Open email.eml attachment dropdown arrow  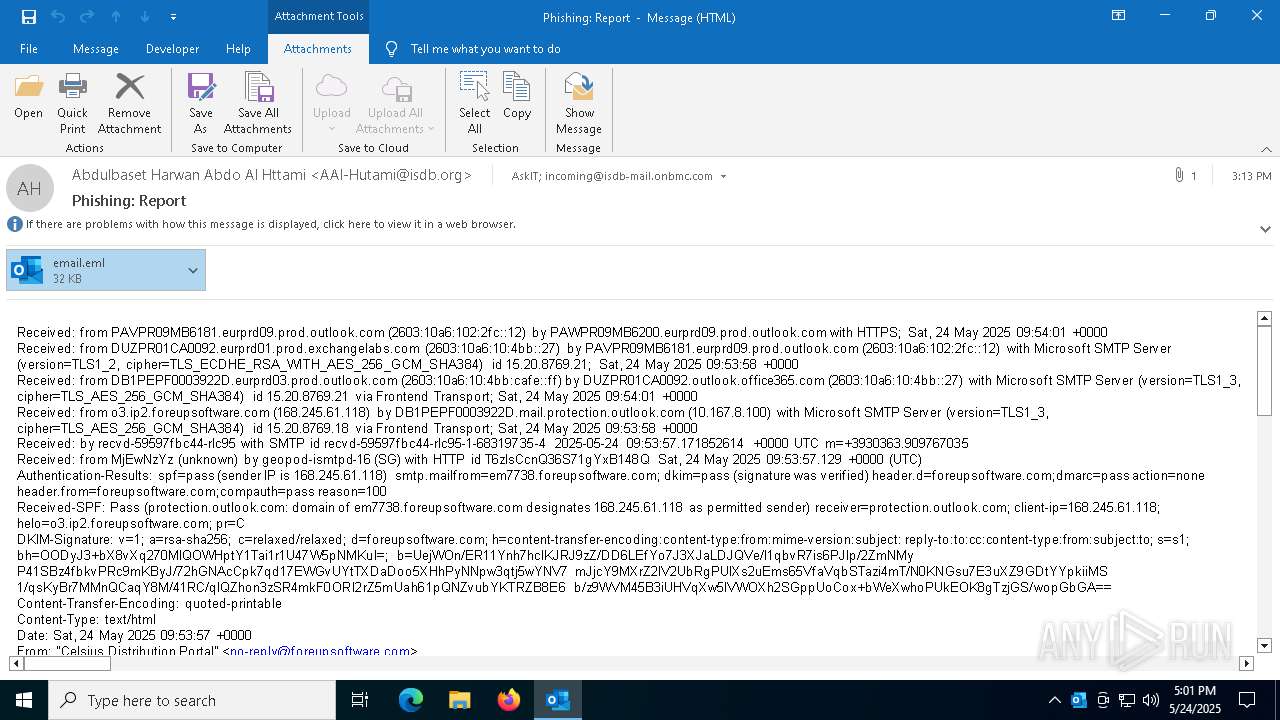pyautogui.click(x=193, y=270)
